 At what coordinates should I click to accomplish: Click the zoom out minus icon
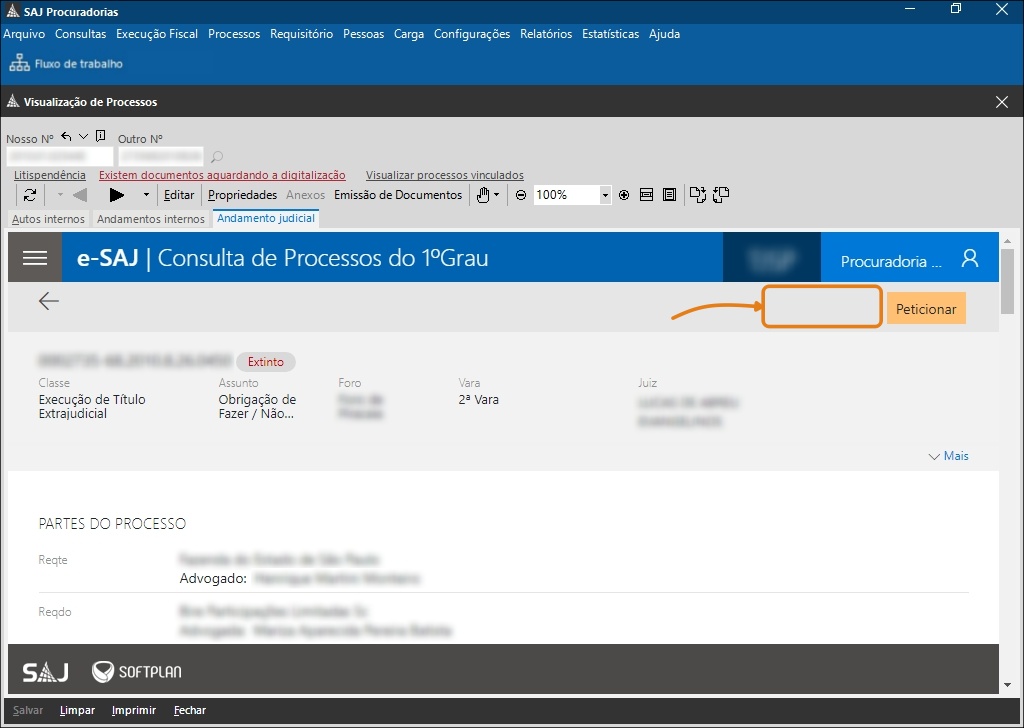click(x=521, y=195)
